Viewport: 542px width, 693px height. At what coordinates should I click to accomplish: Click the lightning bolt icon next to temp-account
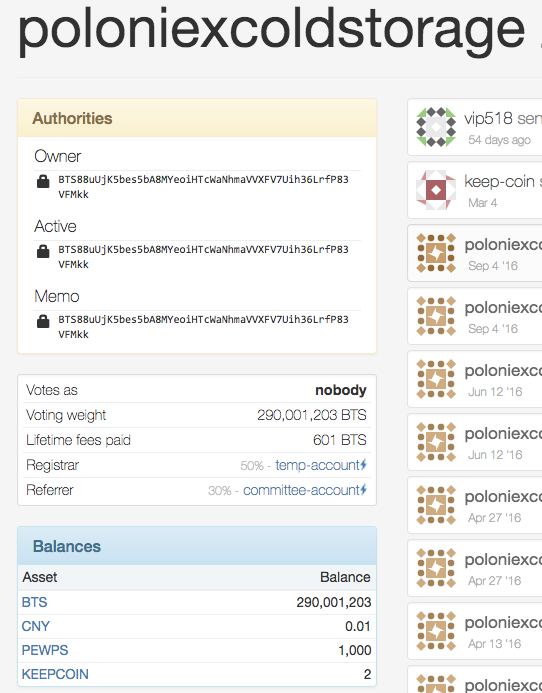pos(363,465)
